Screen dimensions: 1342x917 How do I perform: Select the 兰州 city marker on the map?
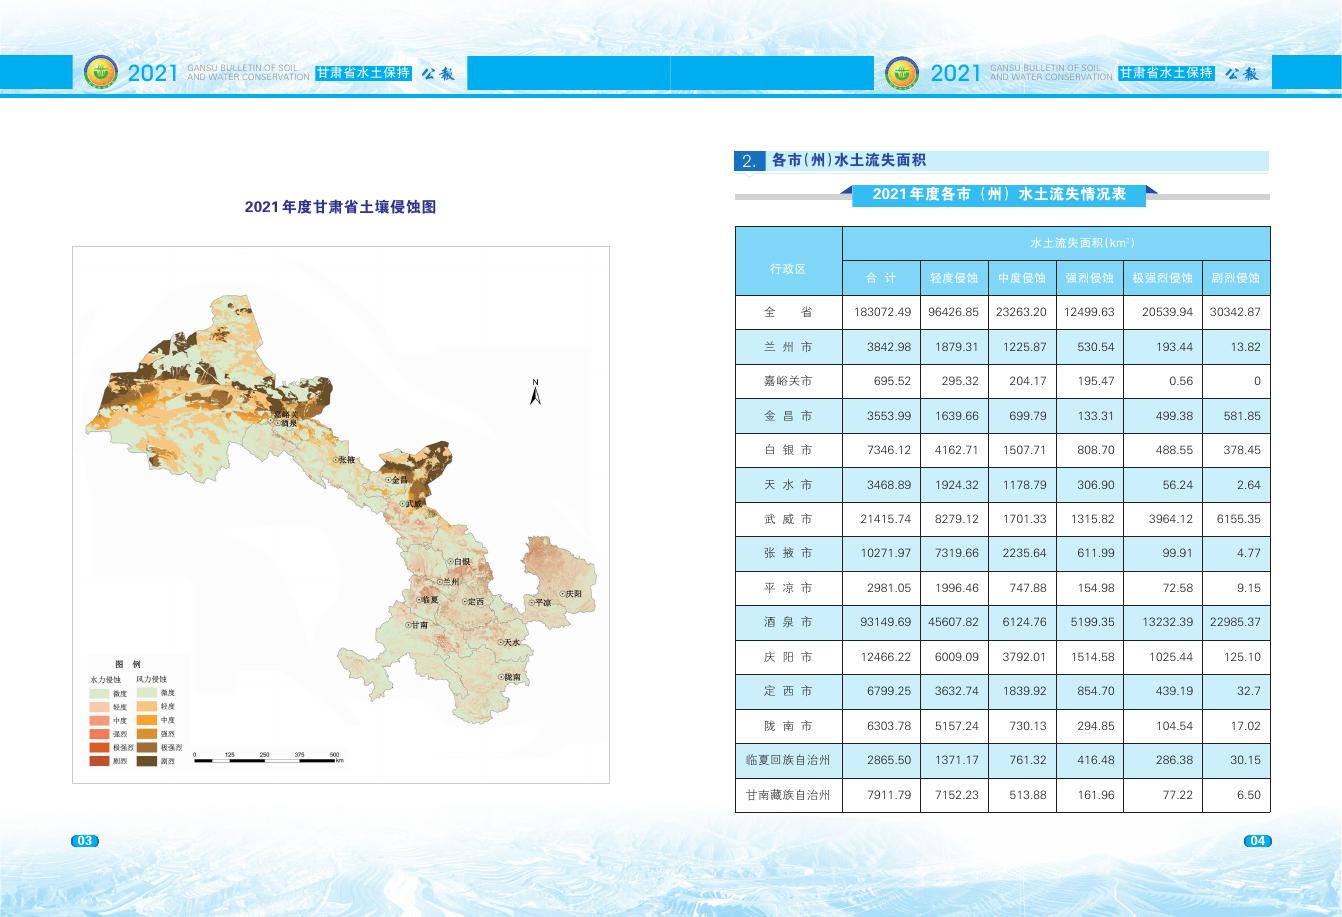(439, 581)
